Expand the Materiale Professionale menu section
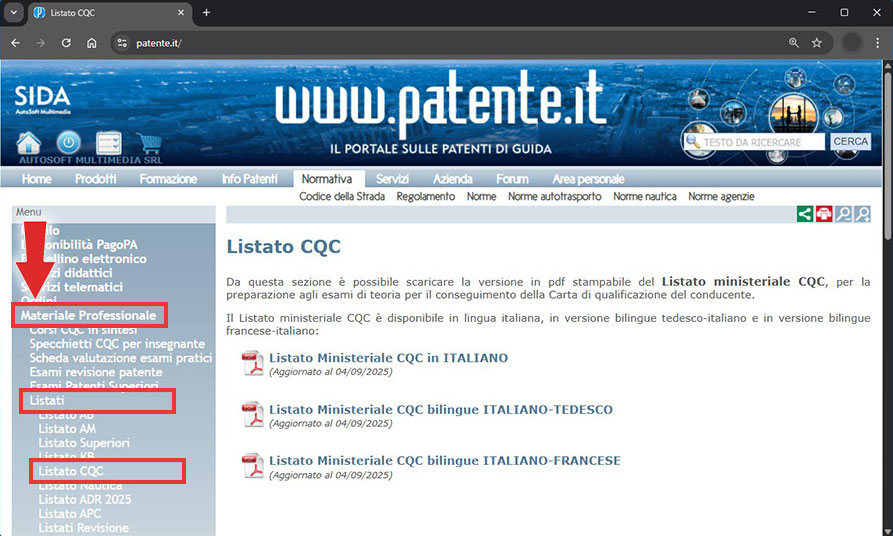 (89, 316)
